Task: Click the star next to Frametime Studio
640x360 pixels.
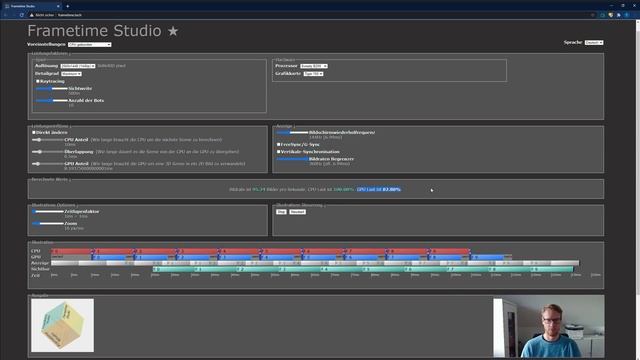Action: [173, 31]
